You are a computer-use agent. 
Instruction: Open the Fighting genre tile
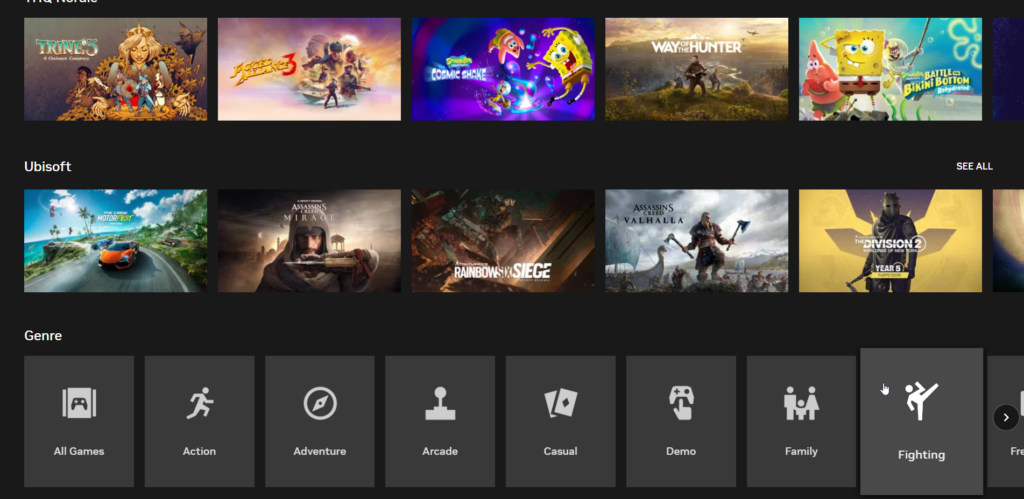click(921, 421)
